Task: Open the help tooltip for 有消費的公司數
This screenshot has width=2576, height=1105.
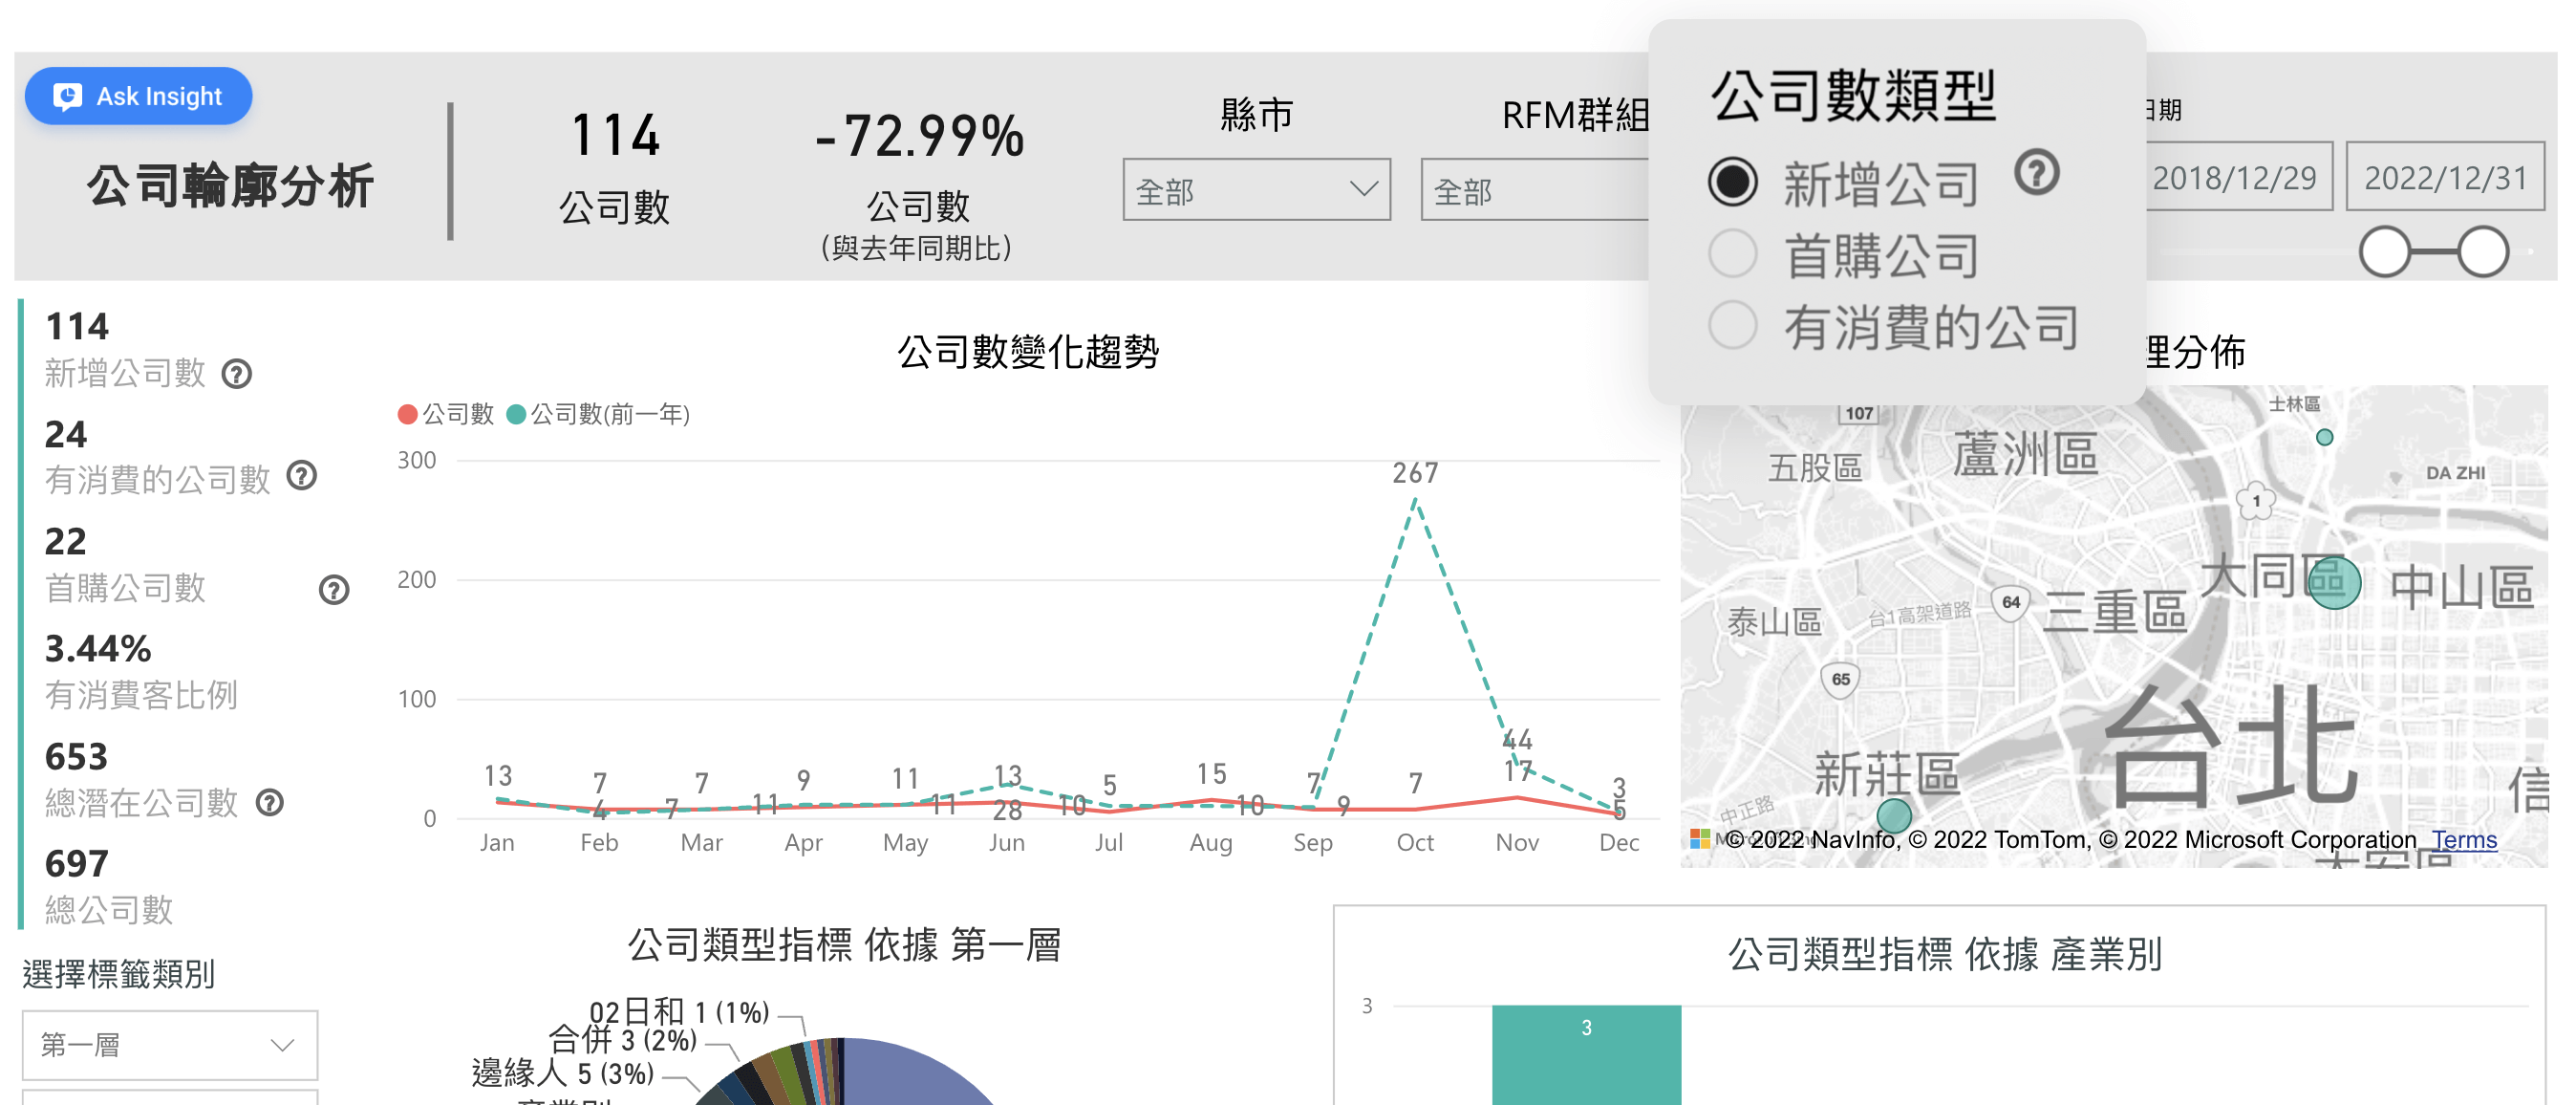Action: coord(301,478)
